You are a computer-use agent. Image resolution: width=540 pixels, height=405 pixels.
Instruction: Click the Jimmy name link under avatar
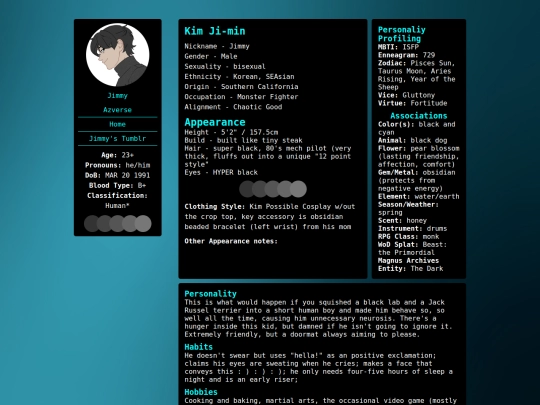pos(117,95)
